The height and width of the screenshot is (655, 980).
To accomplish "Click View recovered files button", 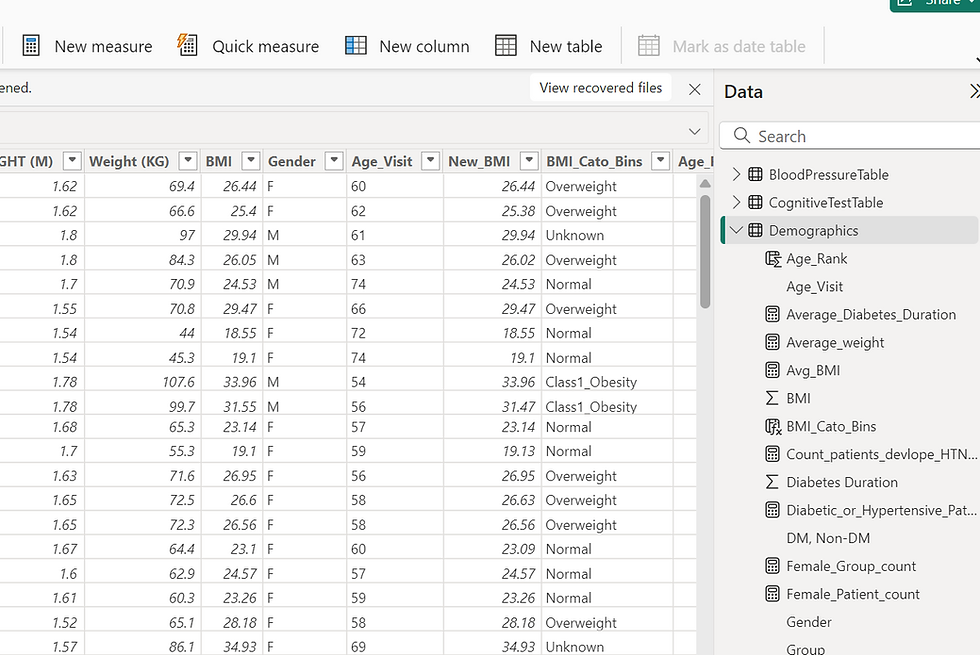I will point(601,88).
